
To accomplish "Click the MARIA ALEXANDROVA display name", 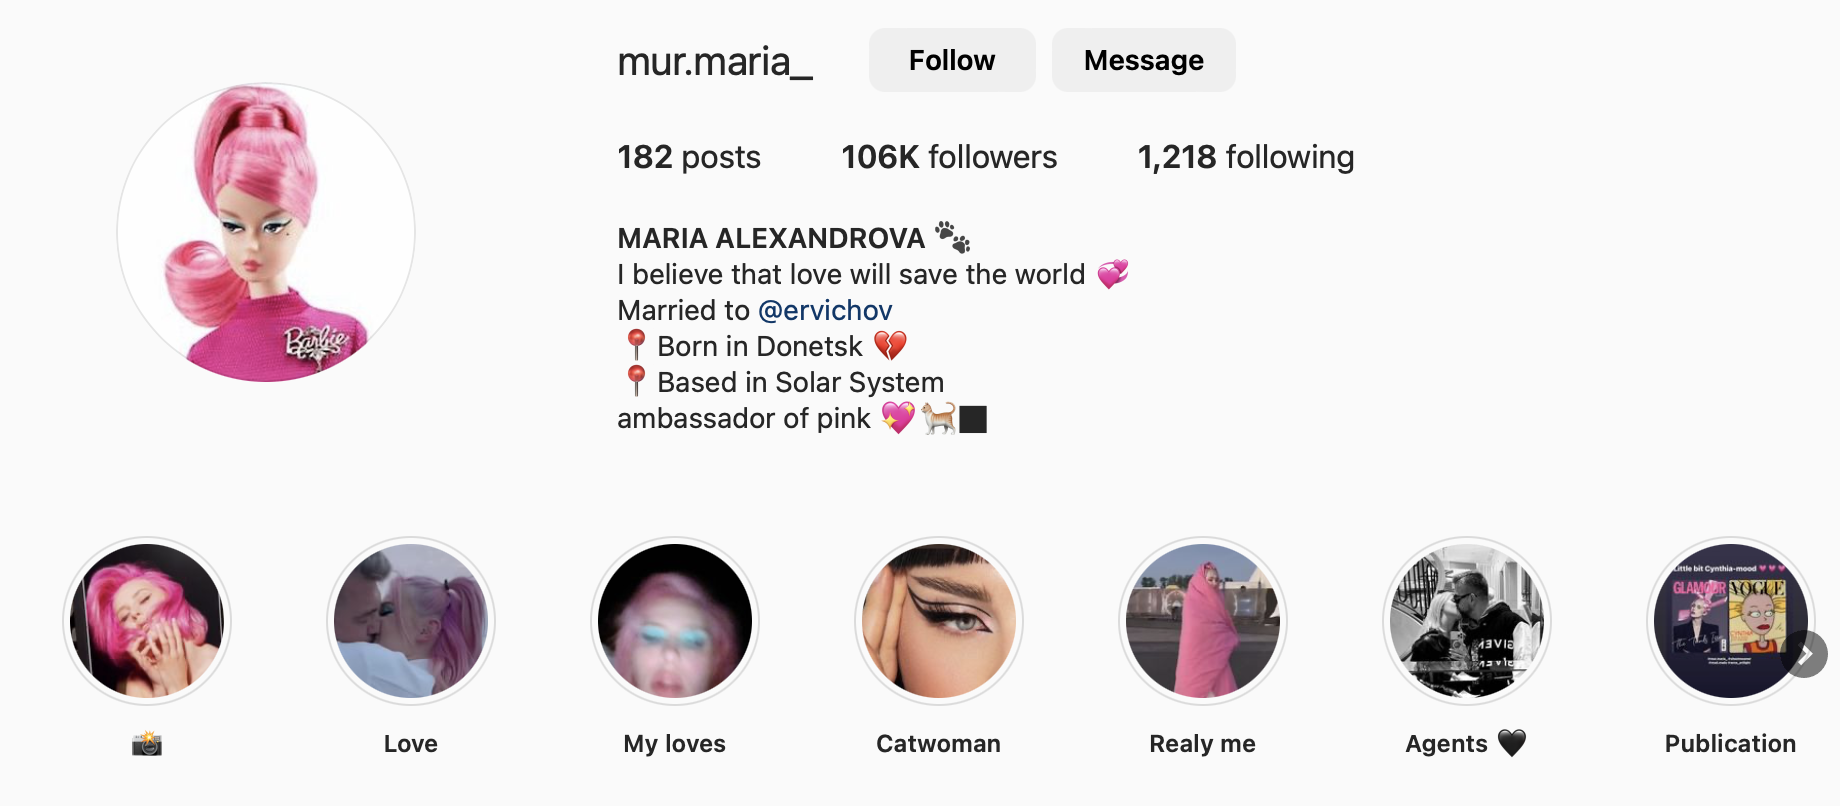I will [771, 238].
